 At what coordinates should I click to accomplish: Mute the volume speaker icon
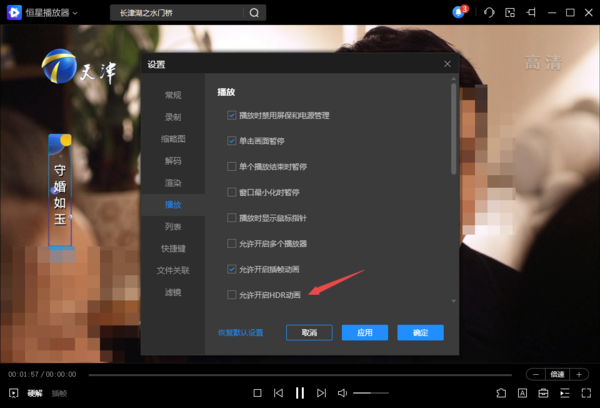pyautogui.click(x=342, y=393)
